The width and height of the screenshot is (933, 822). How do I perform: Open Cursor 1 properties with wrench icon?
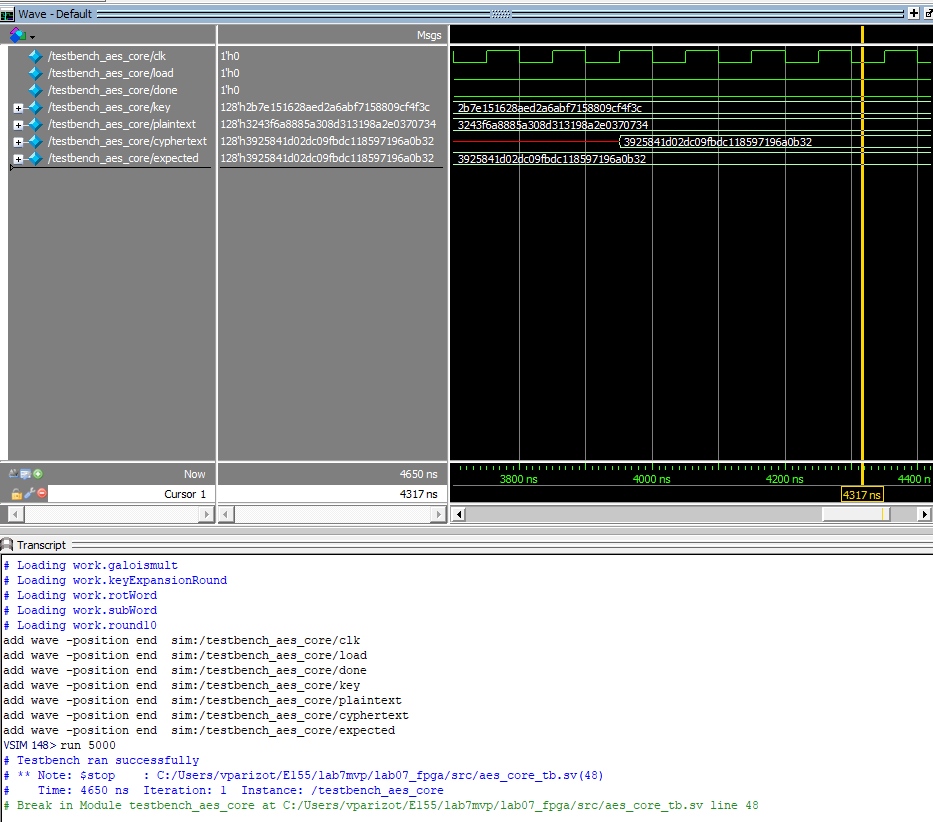pos(30,493)
